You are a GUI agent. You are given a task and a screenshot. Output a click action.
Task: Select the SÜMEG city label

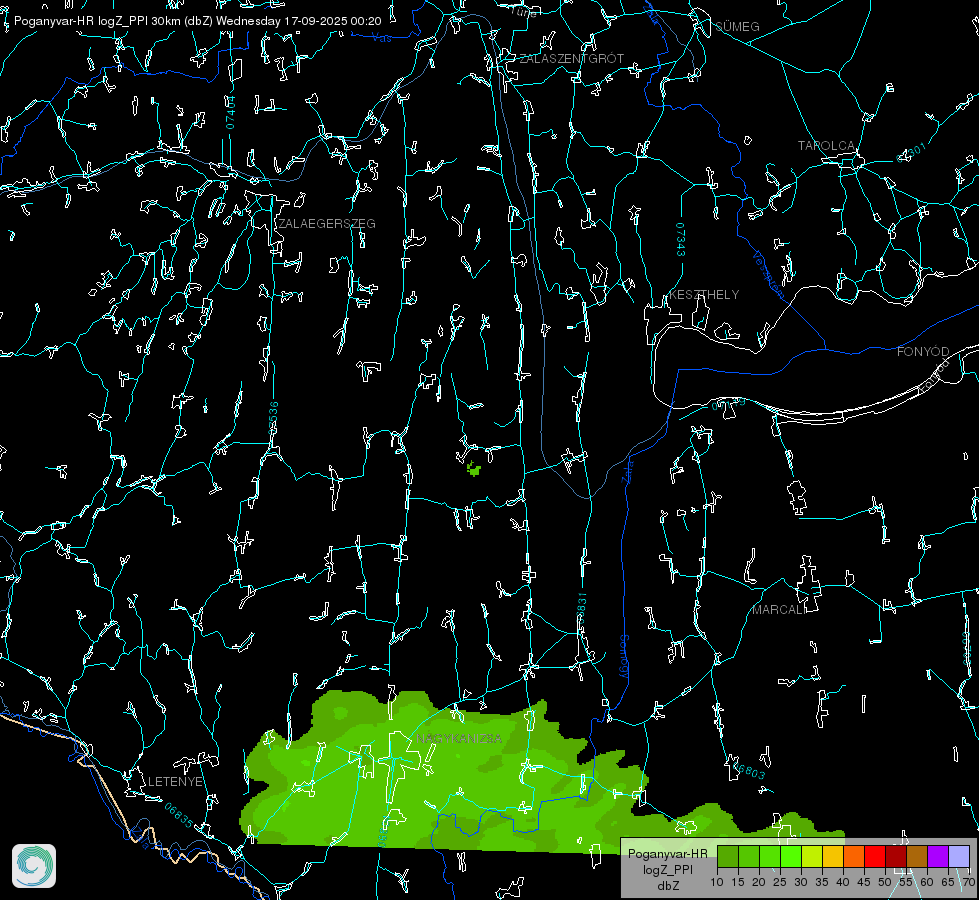pyautogui.click(x=737, y=27)
